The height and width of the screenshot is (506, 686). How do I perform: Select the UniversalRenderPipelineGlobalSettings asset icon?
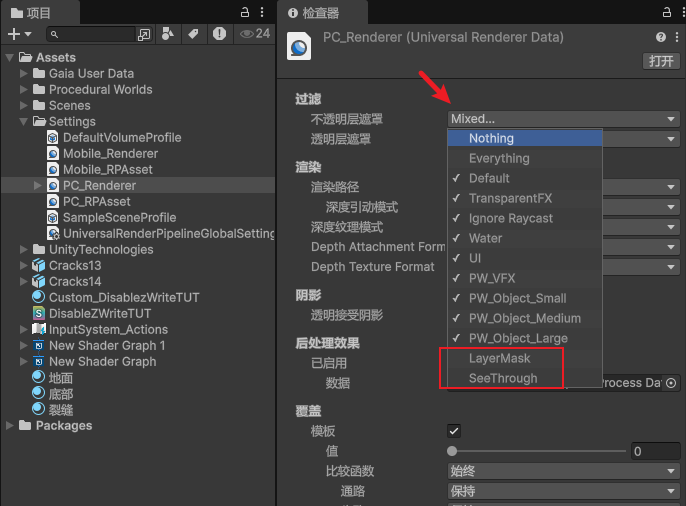coord(53,234)
